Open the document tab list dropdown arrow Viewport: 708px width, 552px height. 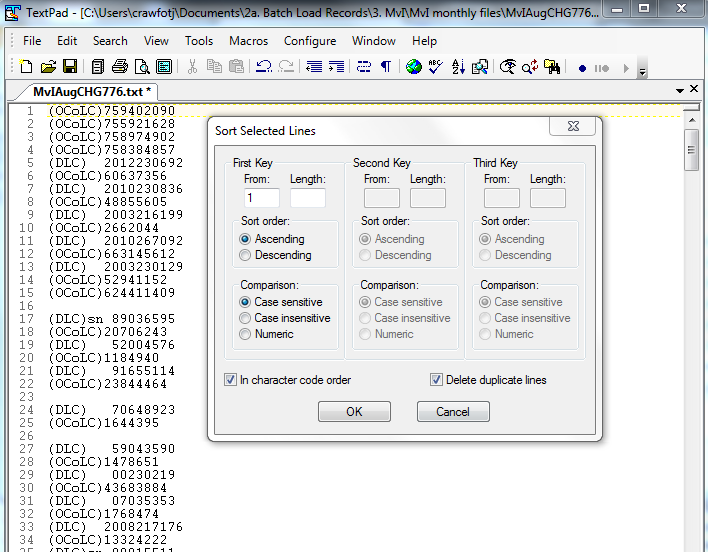[x=680, y=91]
